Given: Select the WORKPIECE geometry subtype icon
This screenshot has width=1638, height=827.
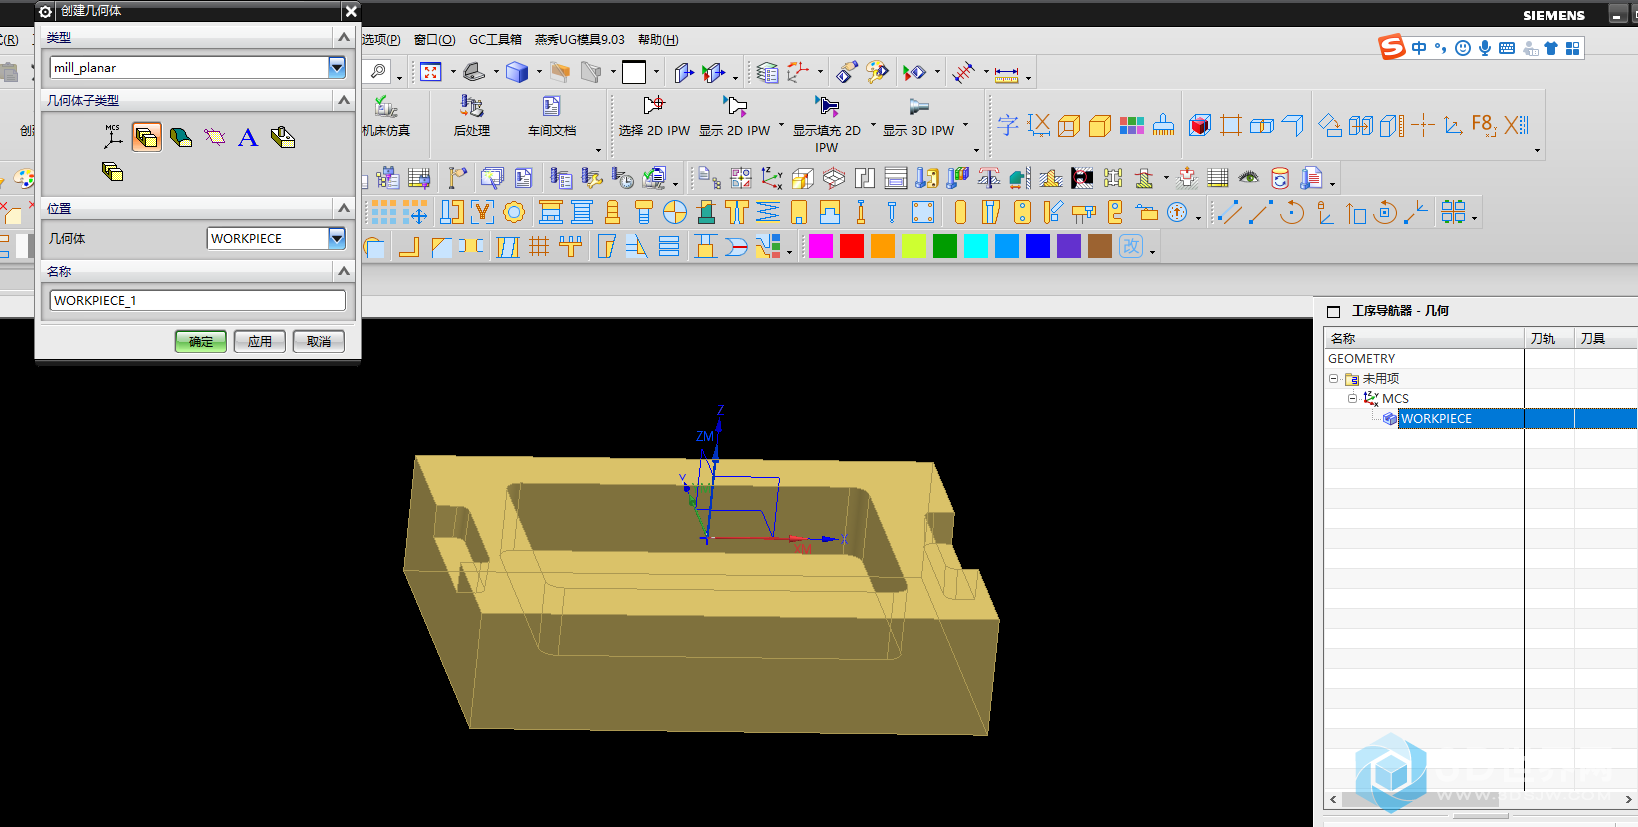Looking at the screenshot, I should 147,137.
